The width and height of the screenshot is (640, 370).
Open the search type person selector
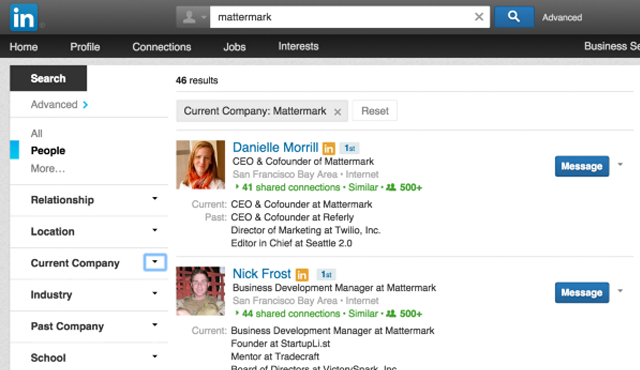click(x=193, y=17)
